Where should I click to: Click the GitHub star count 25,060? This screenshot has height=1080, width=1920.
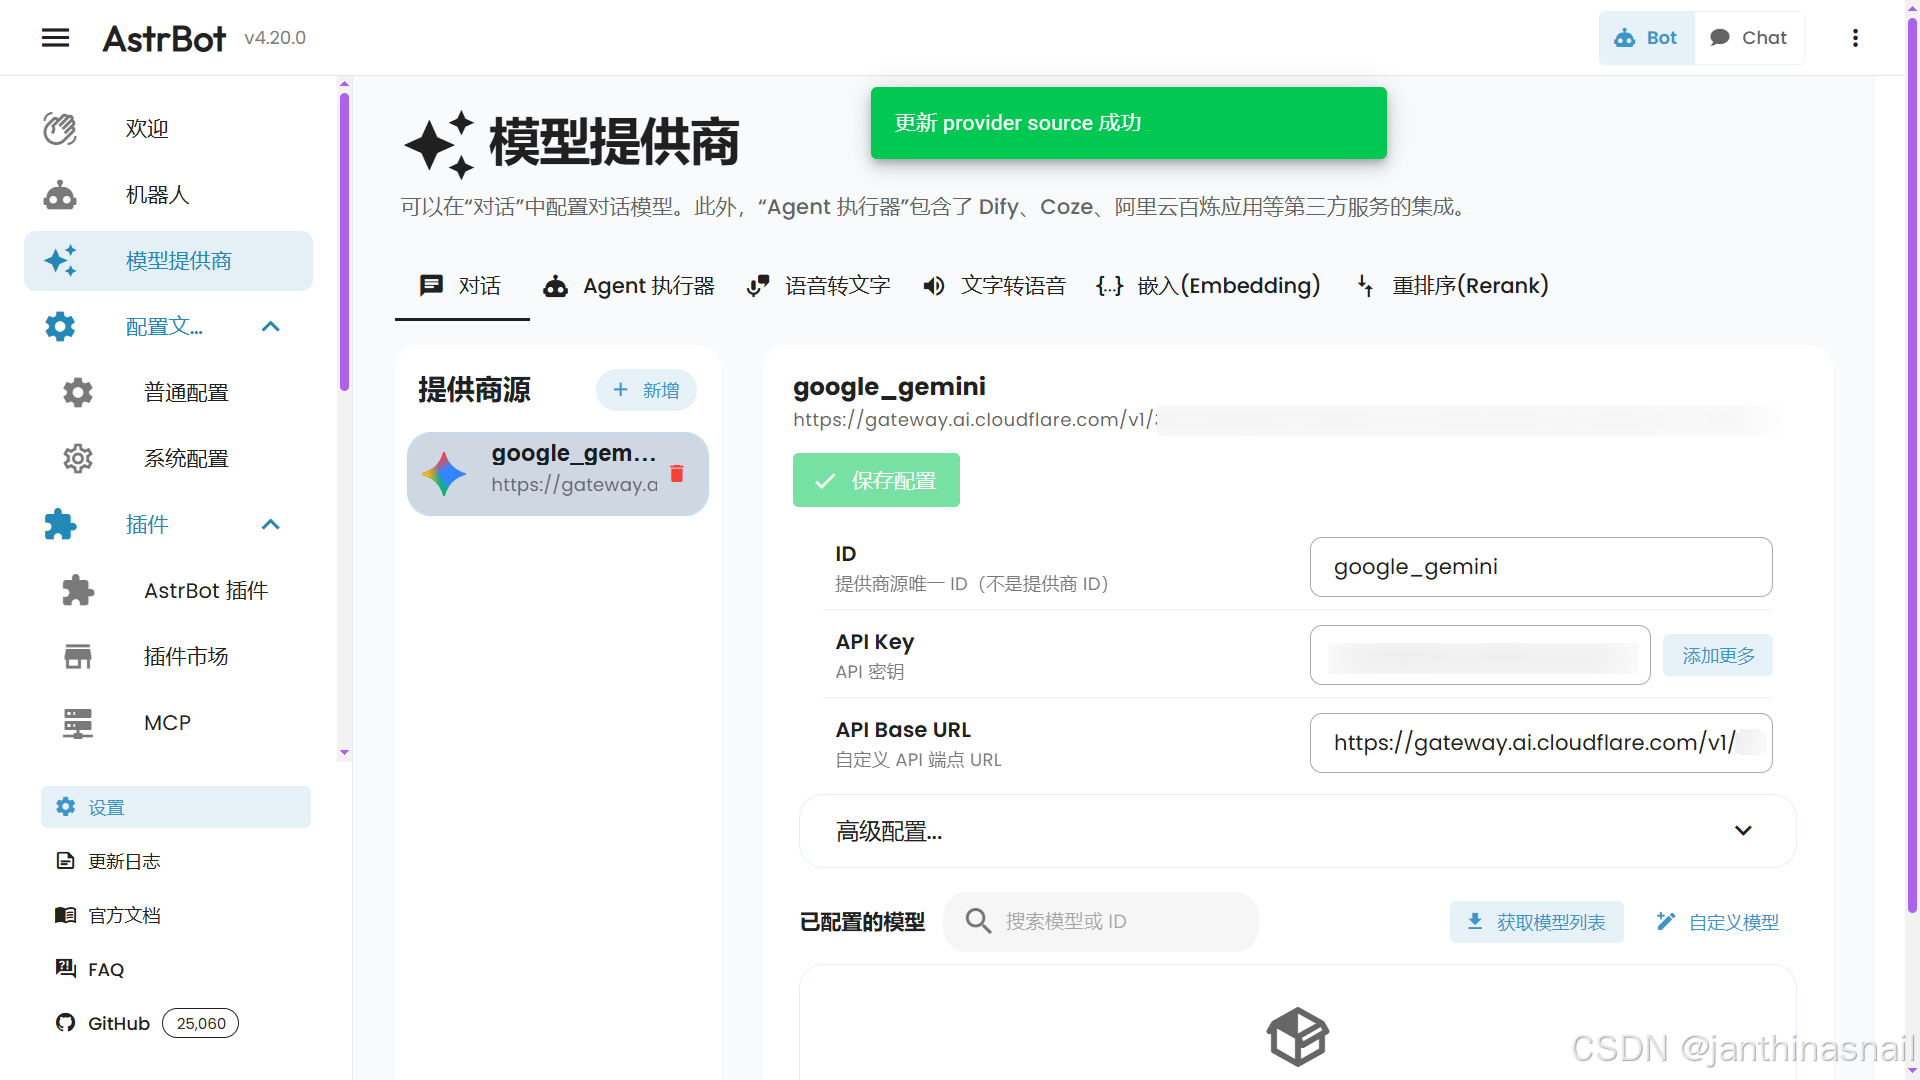click(201, 1023)
